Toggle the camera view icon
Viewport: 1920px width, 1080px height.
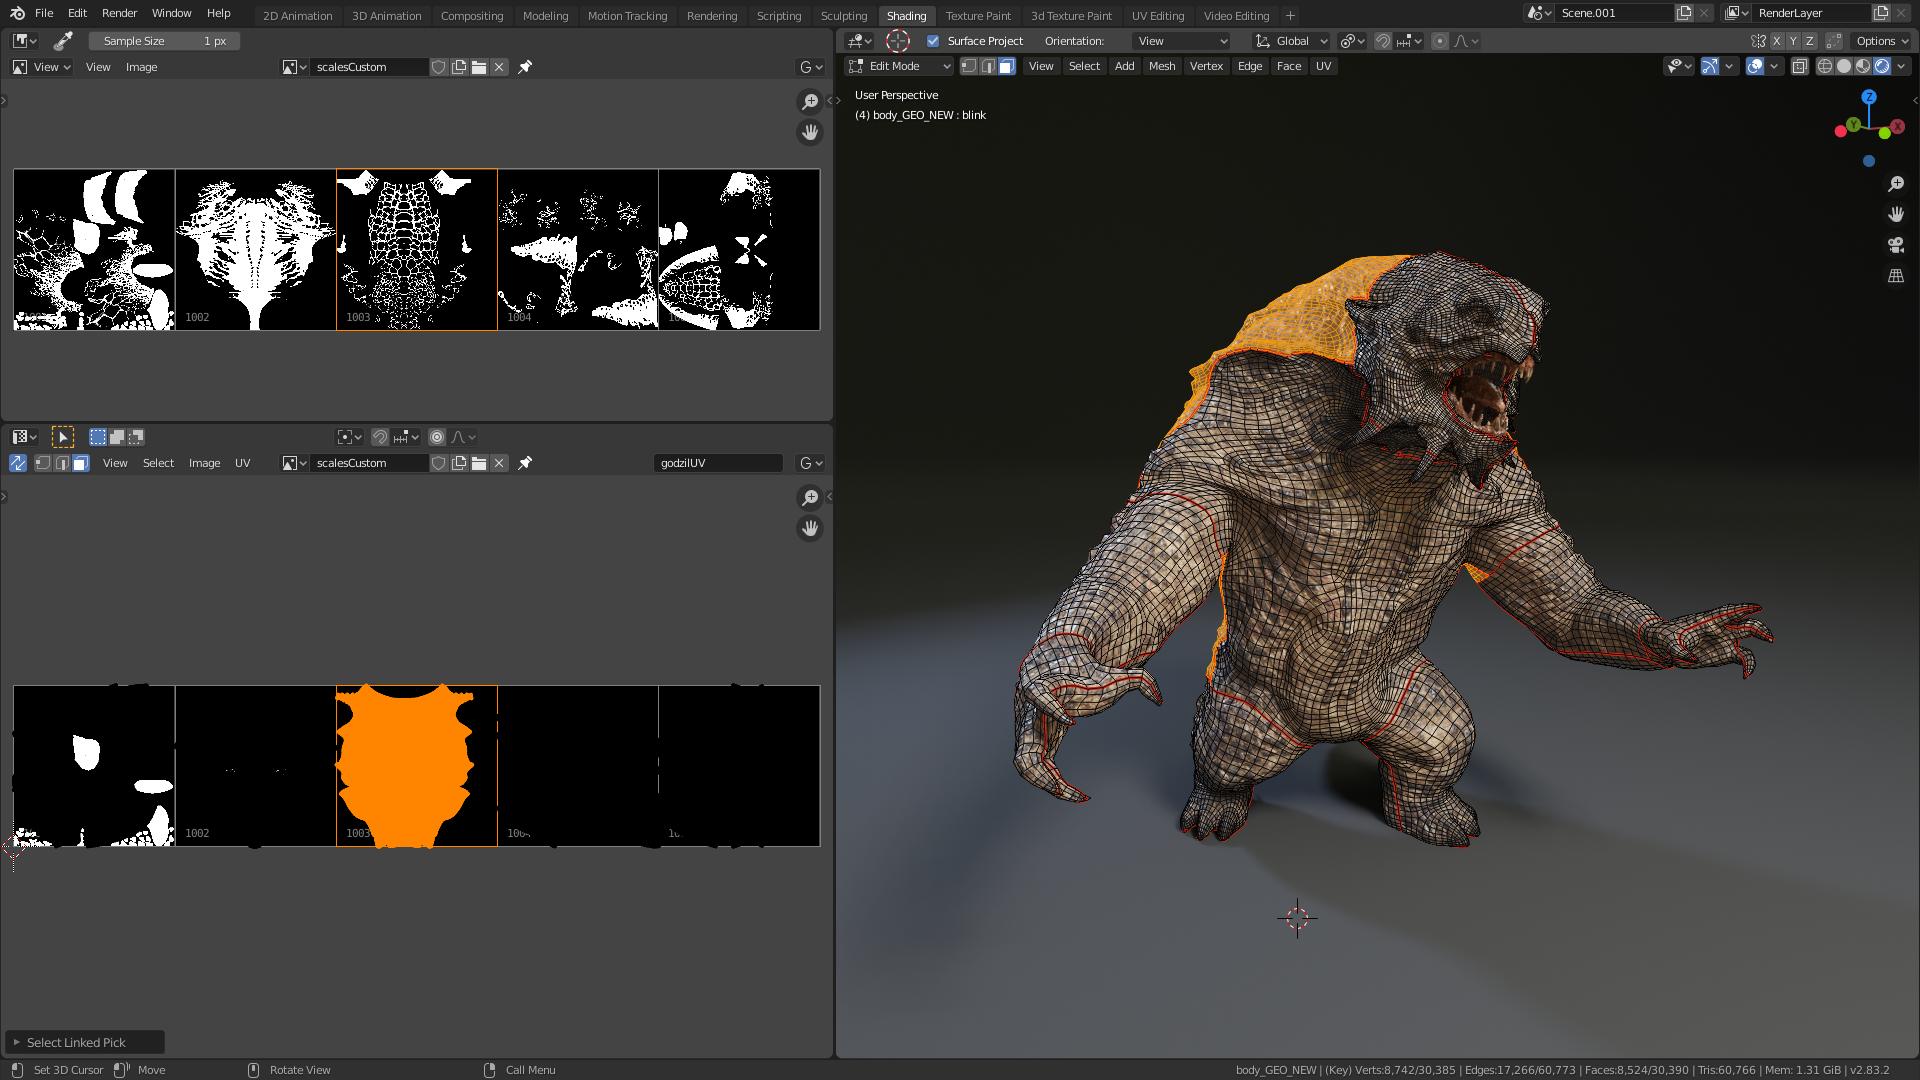click(1895, 245)
